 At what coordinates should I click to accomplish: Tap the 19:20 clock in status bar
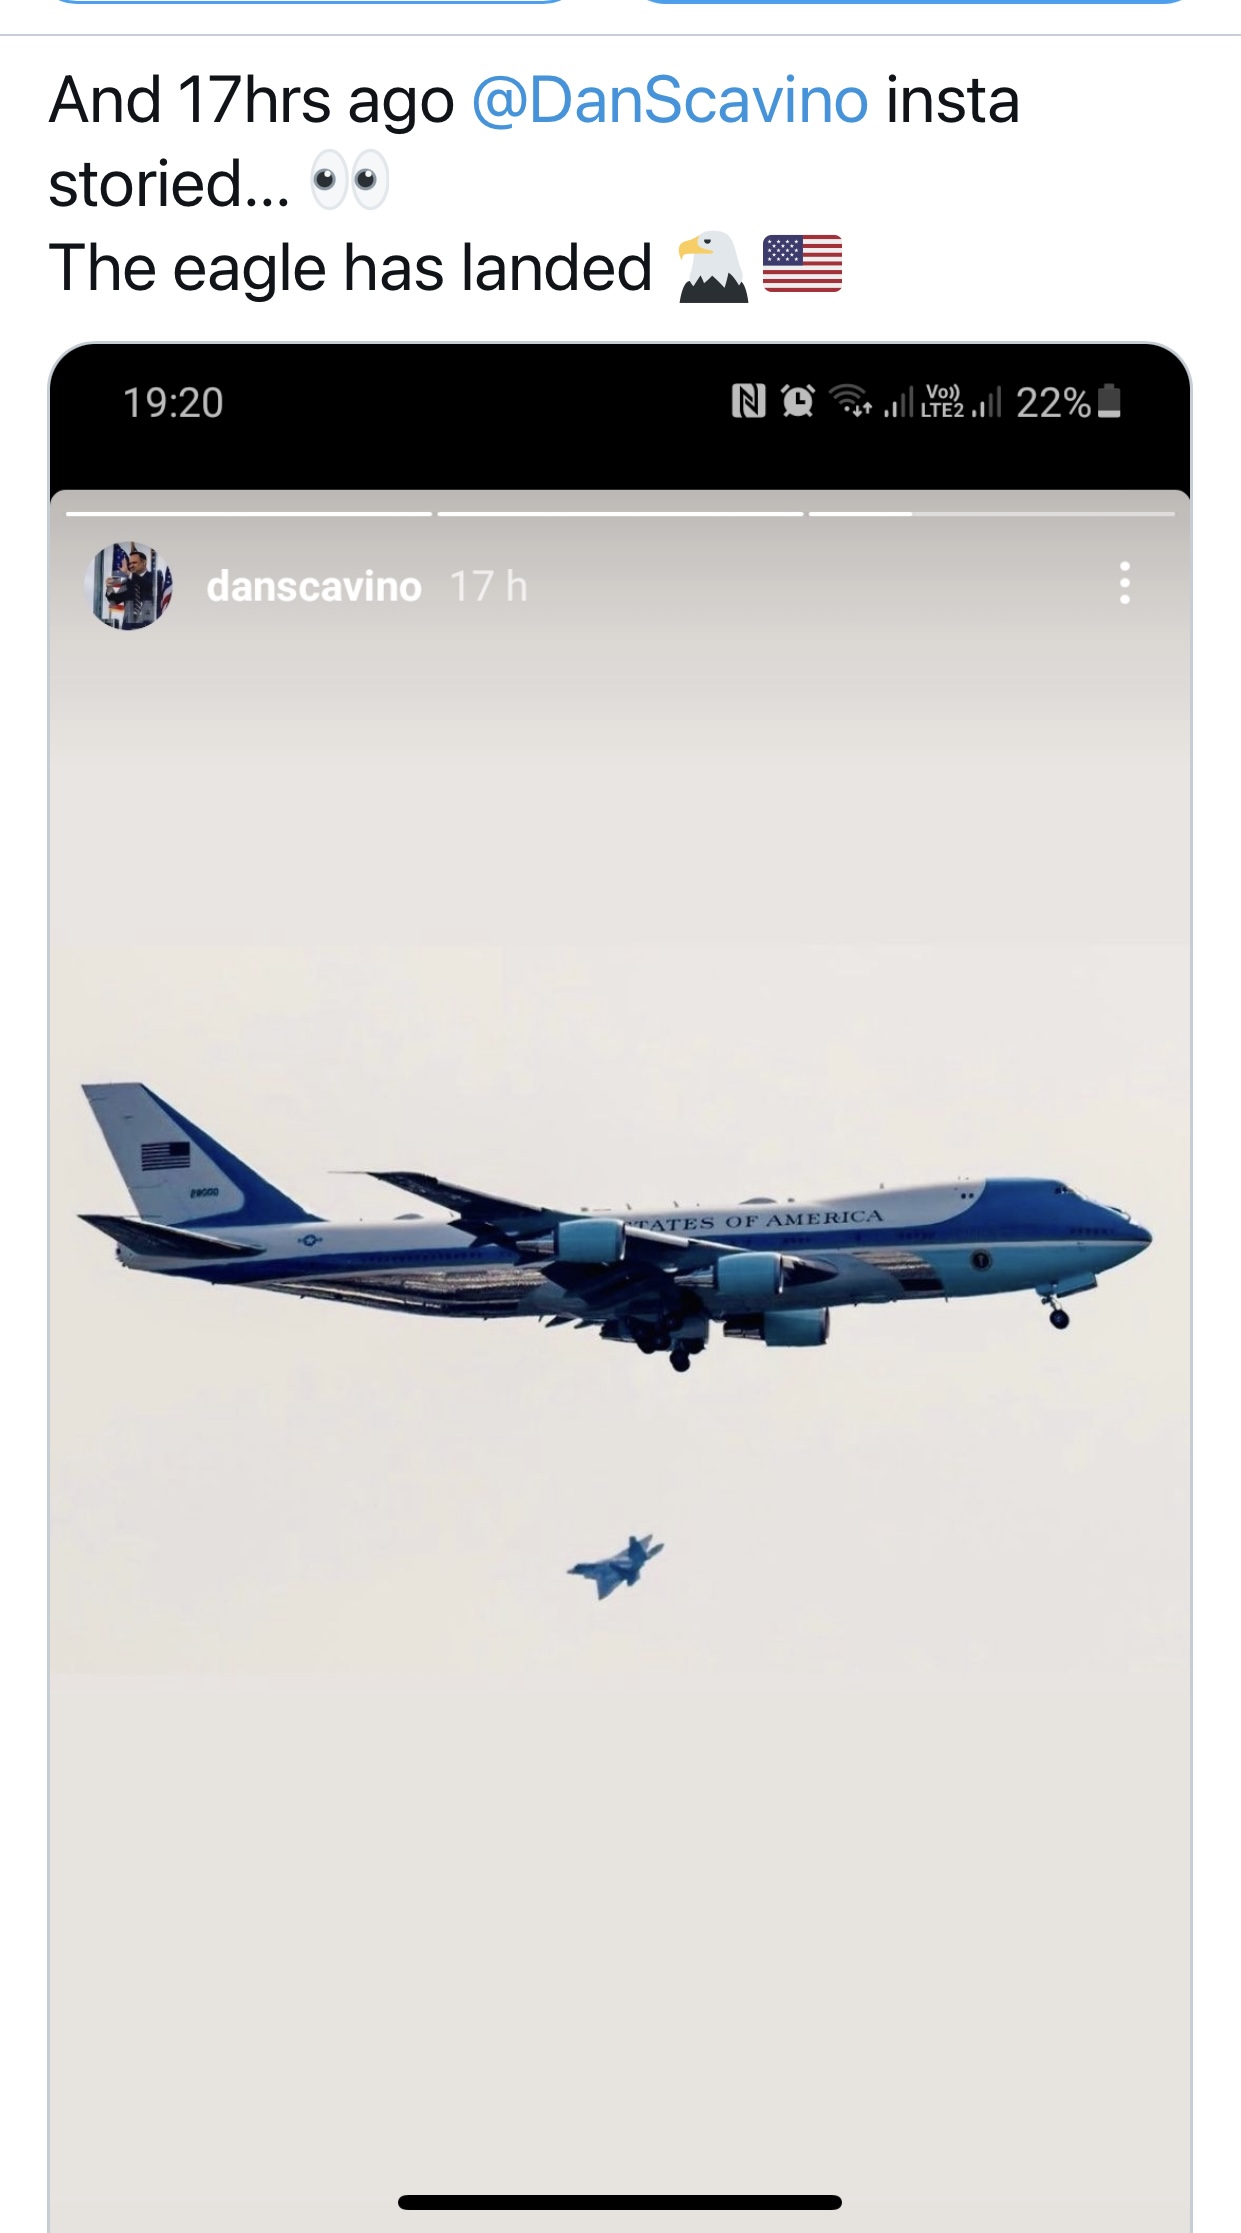(x=173, y=403)
